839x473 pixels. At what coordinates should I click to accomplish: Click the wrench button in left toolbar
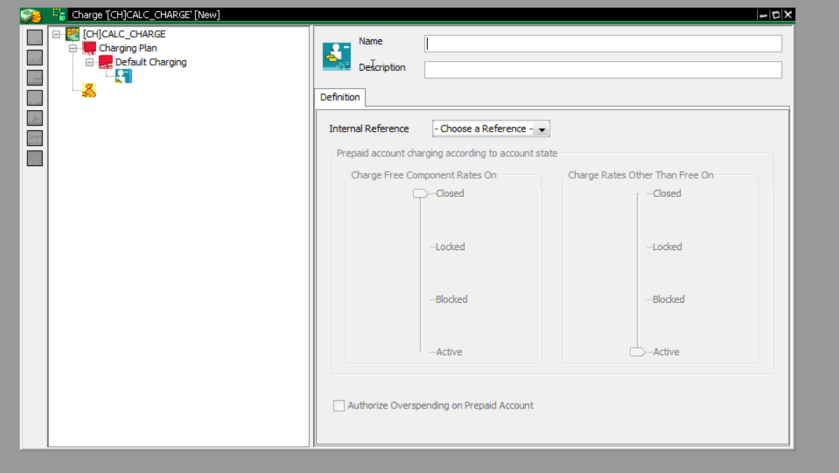35,118
